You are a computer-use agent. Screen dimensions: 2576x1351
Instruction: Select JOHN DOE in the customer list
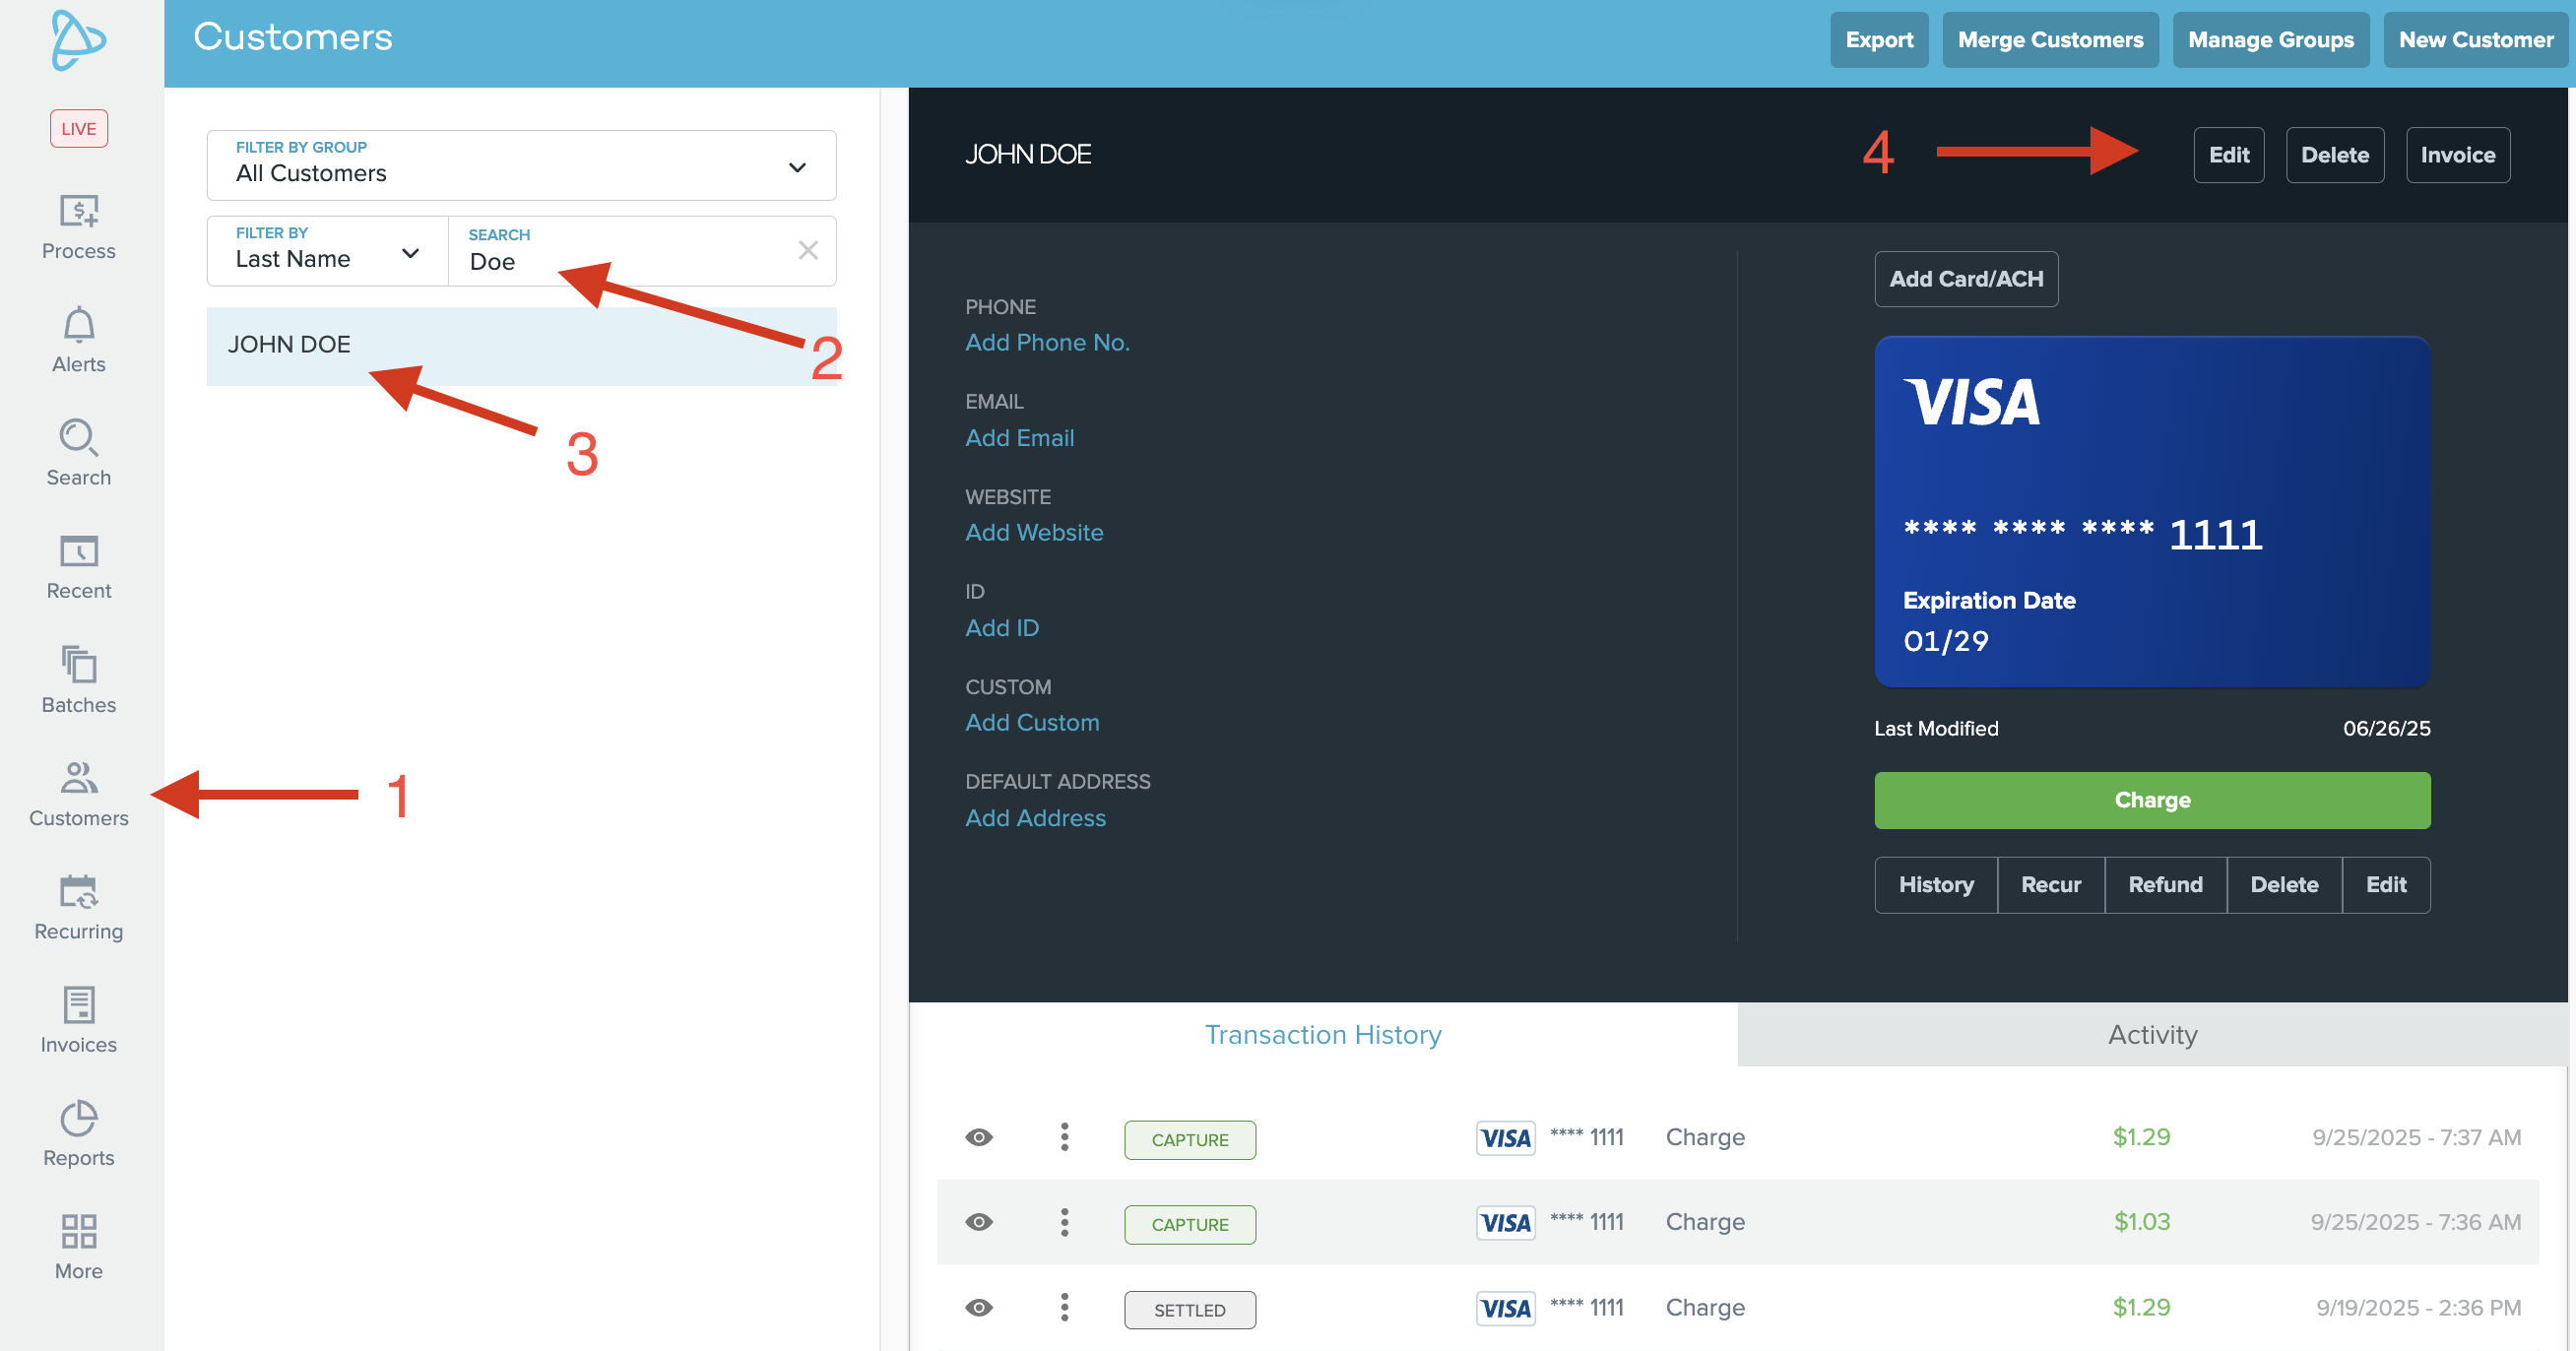(521, 345)
